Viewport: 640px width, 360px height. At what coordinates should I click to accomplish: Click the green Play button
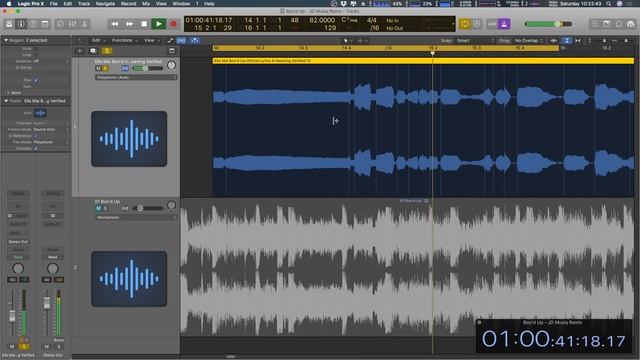[x=158, y=24]
